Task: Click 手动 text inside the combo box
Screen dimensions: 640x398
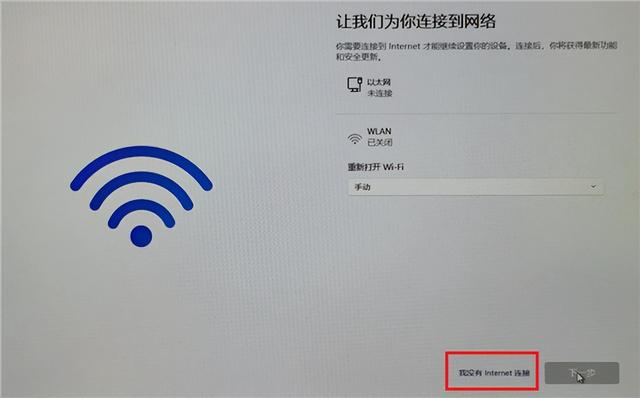Action: coord(362,187)
